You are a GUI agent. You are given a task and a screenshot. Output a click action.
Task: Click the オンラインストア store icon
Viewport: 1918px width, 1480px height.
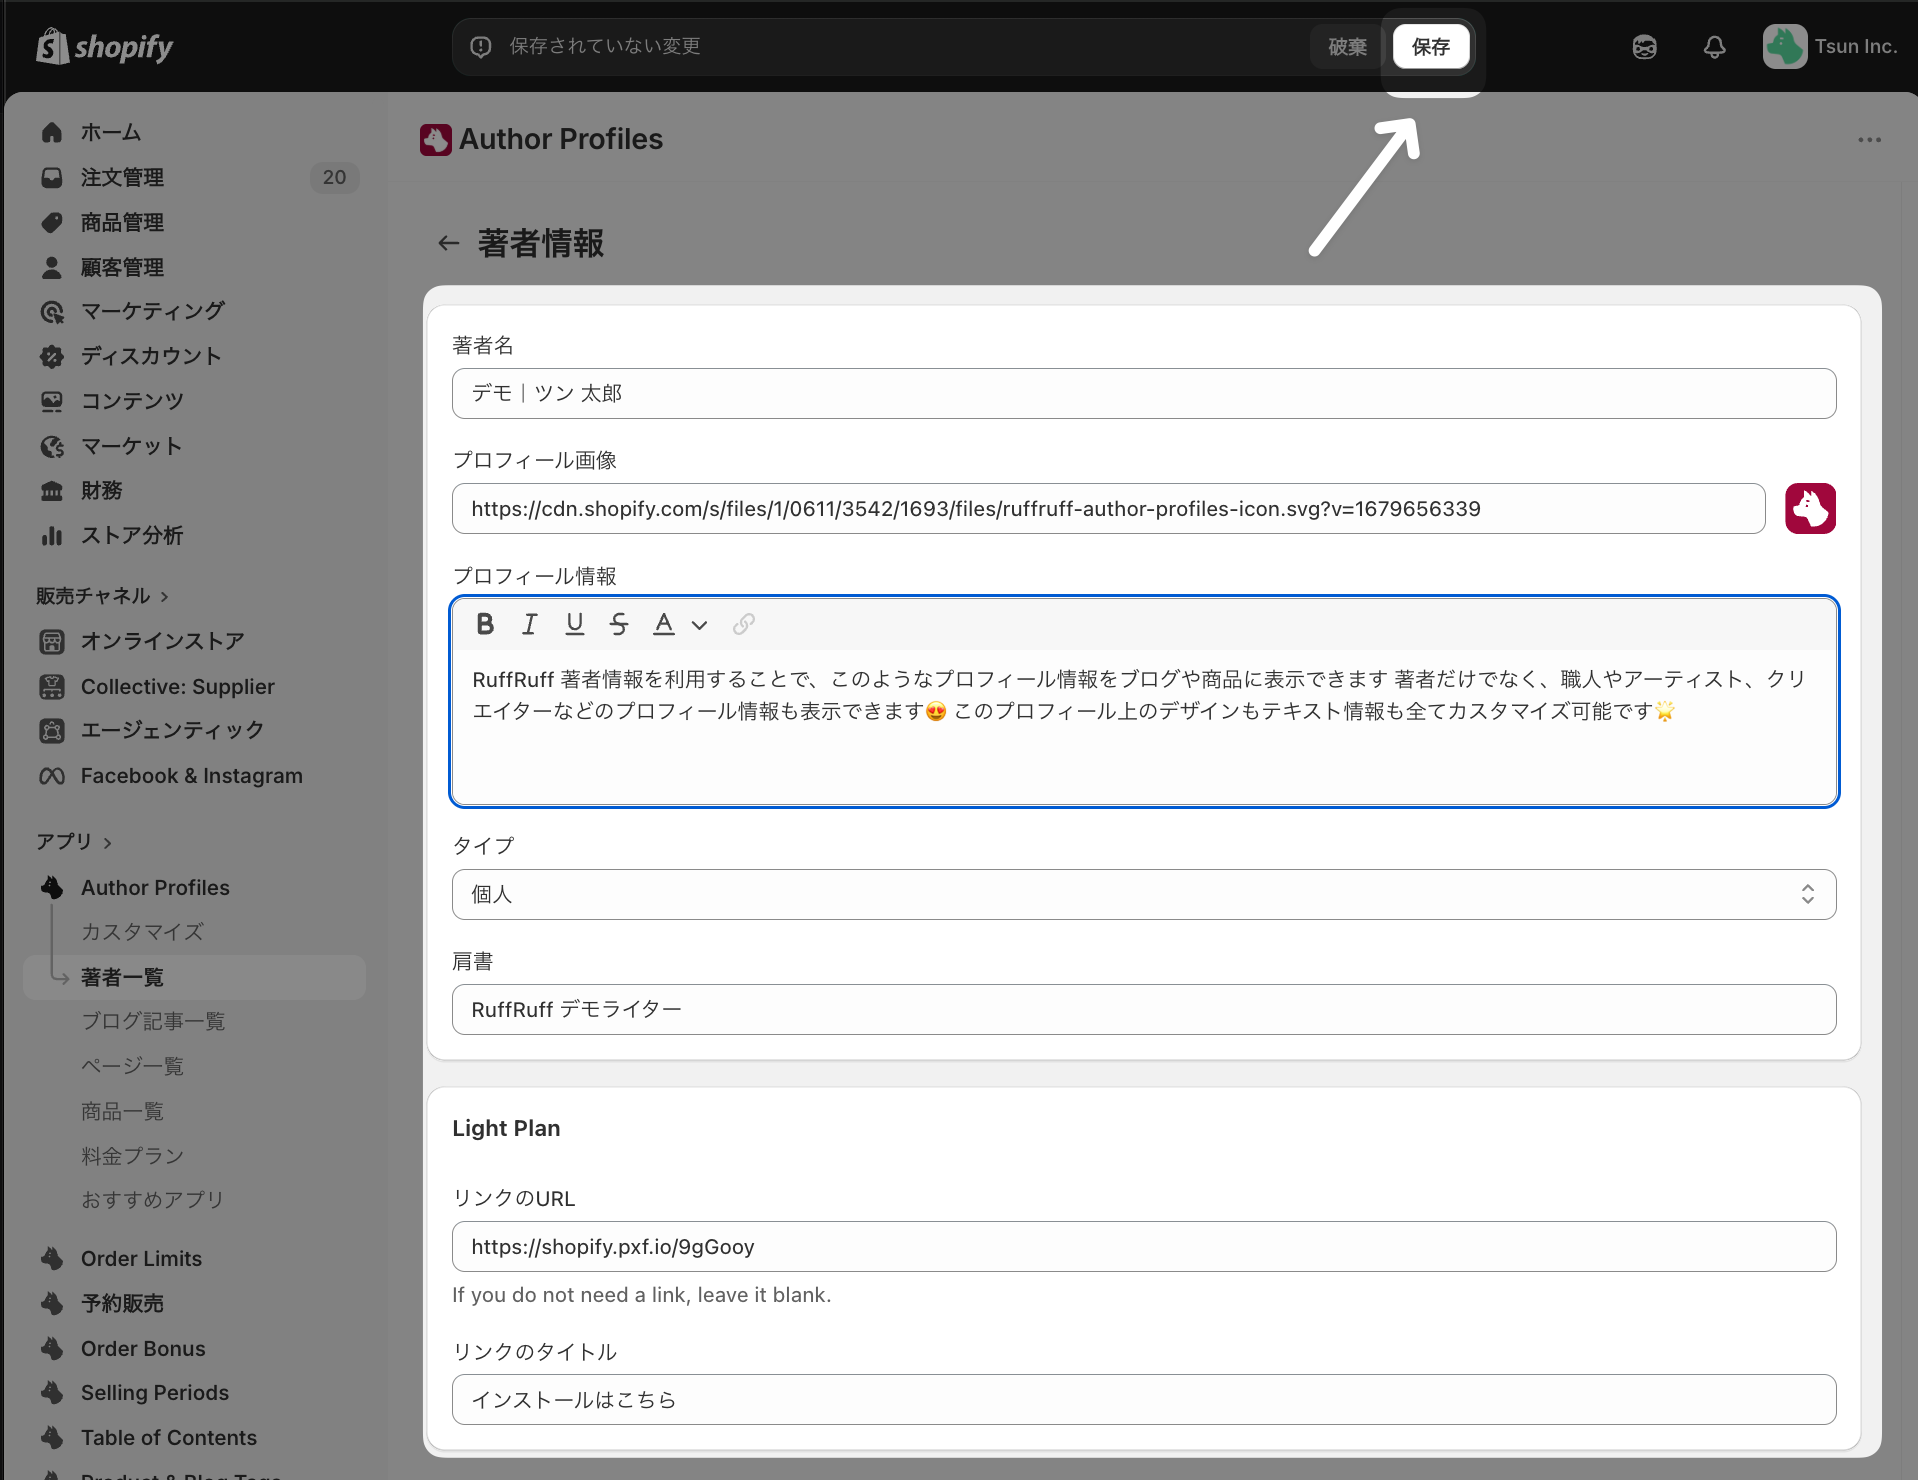click(52, 641)
